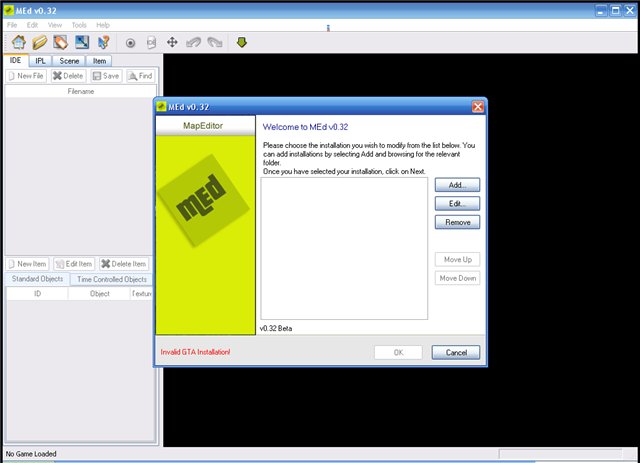
Task: Select the four-arrow move tool
Action: 172,42
